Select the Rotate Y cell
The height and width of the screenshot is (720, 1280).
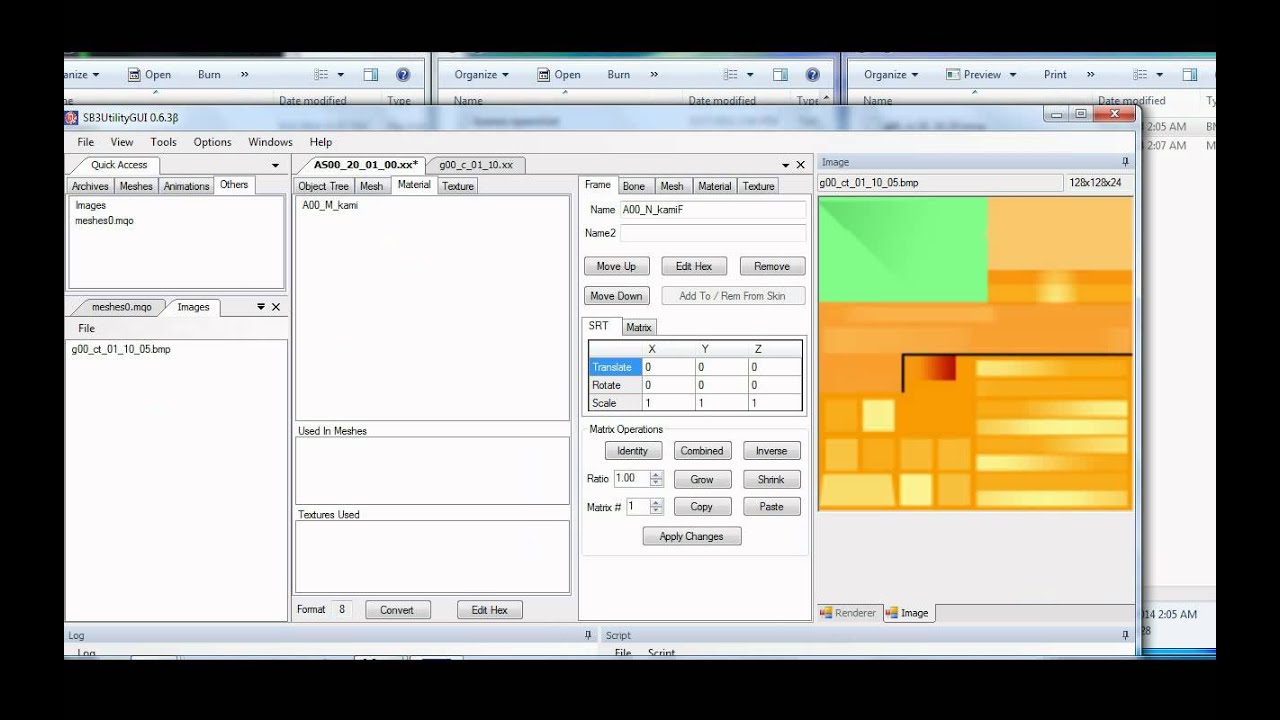(x=722, y=385)
